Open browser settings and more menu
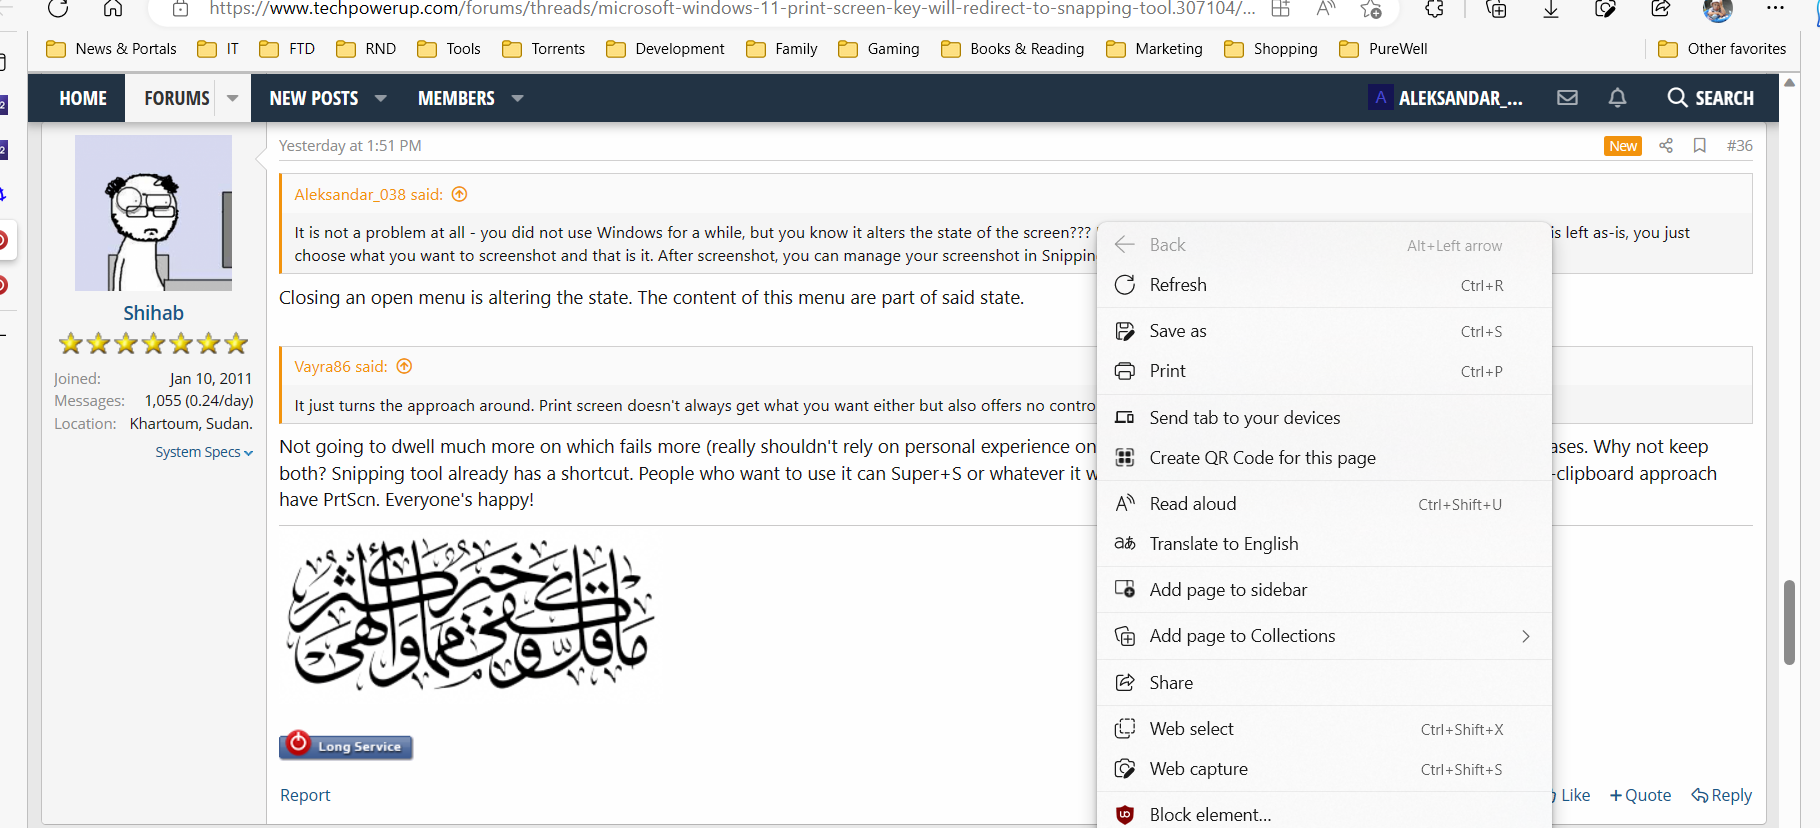The height and width of the screenshot is (828, 1820). pos(1775,8)
